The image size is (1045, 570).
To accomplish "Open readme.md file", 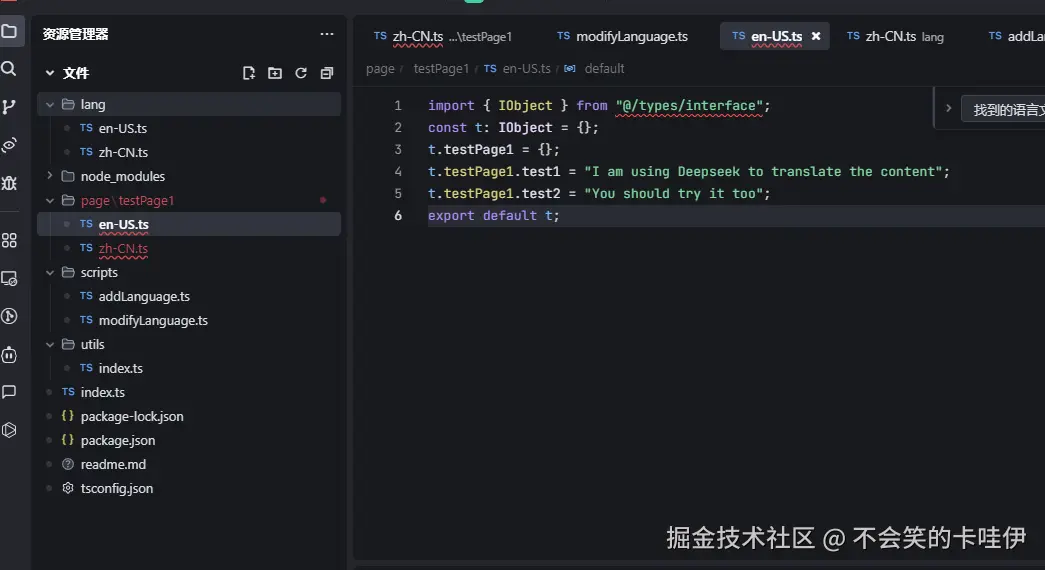I will [x=189, y=464].
